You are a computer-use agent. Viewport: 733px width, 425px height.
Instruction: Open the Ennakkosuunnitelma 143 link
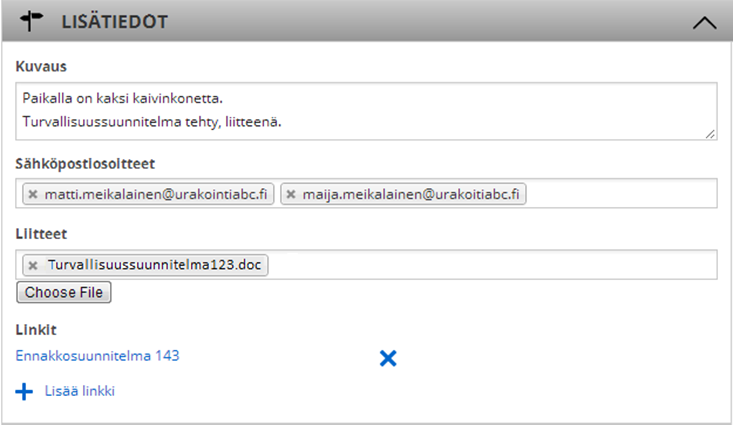click(97, 356)
